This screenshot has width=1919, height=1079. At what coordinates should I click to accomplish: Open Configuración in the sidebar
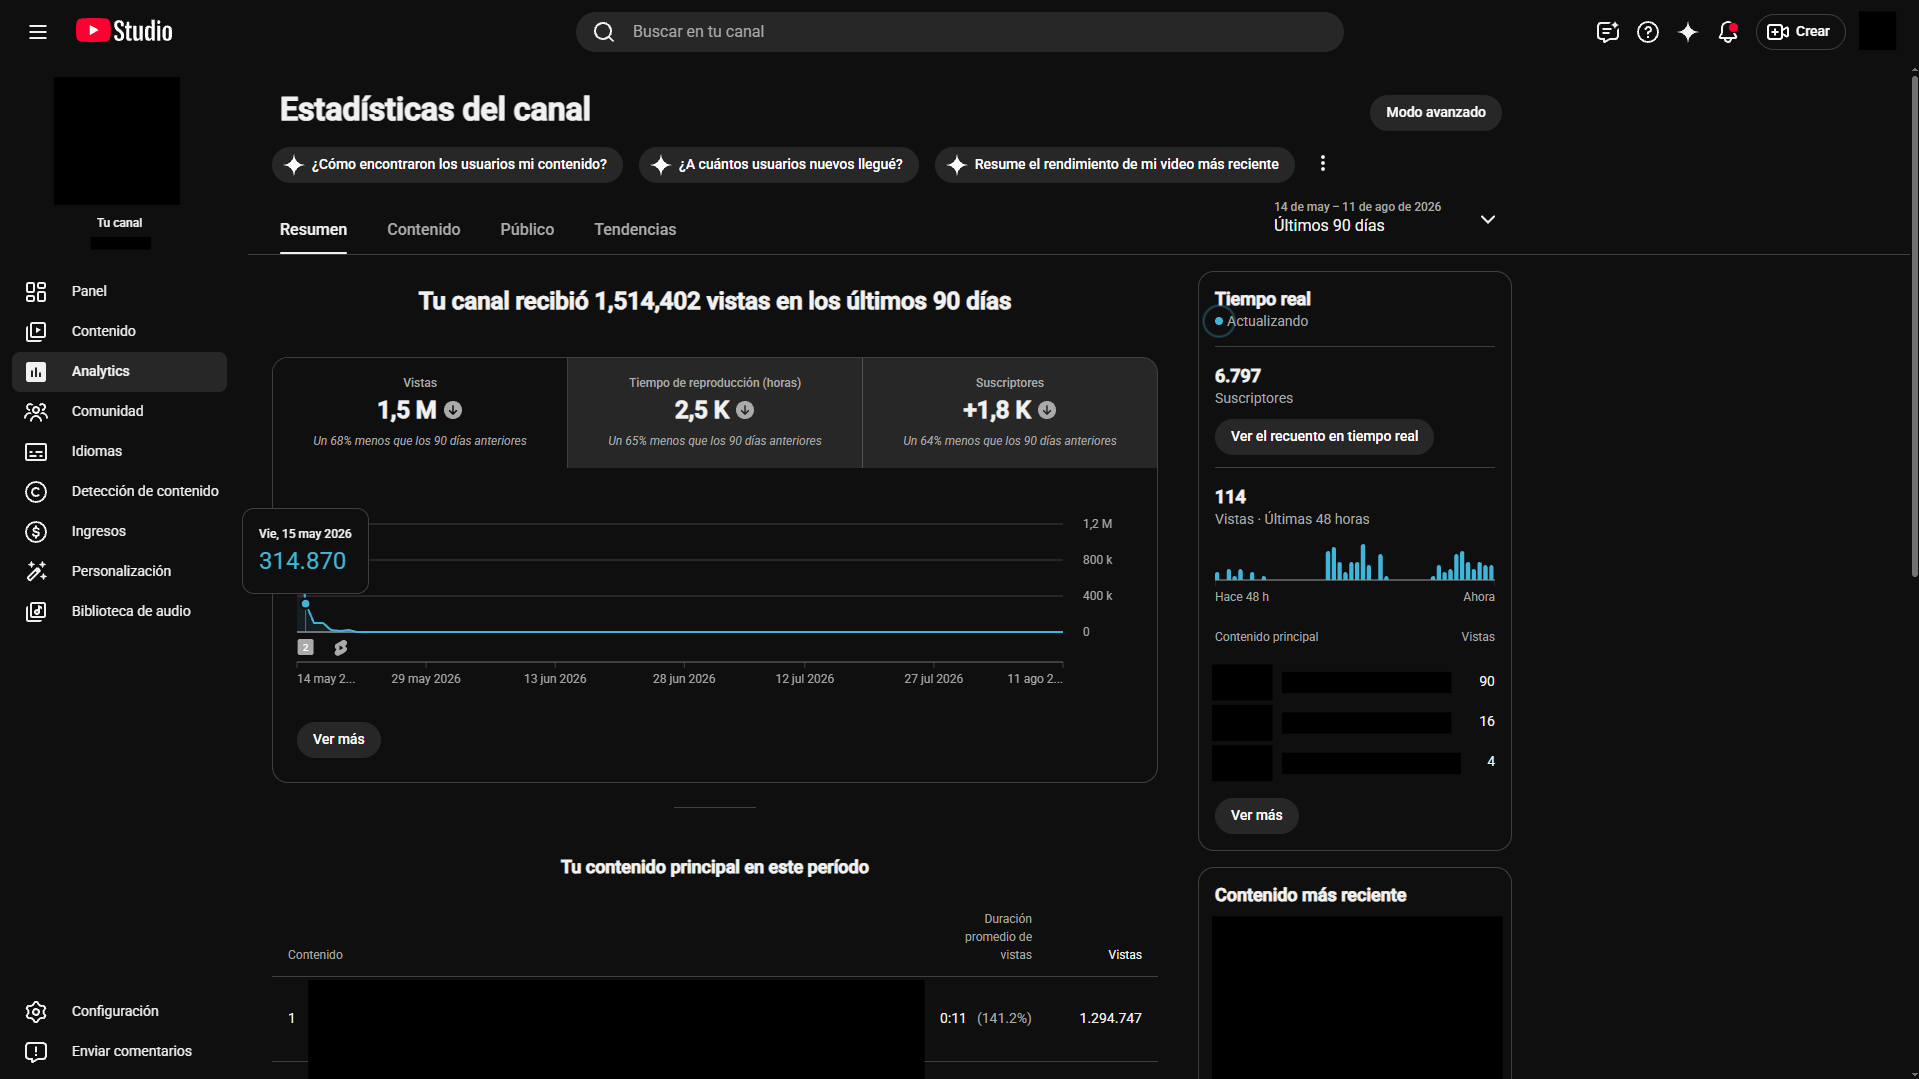coord(119,1011)
